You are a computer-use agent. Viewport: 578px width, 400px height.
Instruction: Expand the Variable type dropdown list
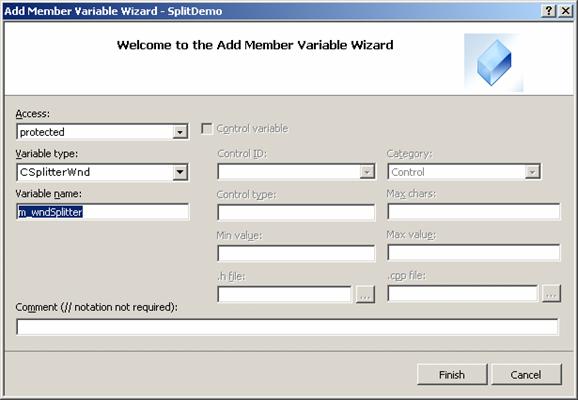pos(180,172)
